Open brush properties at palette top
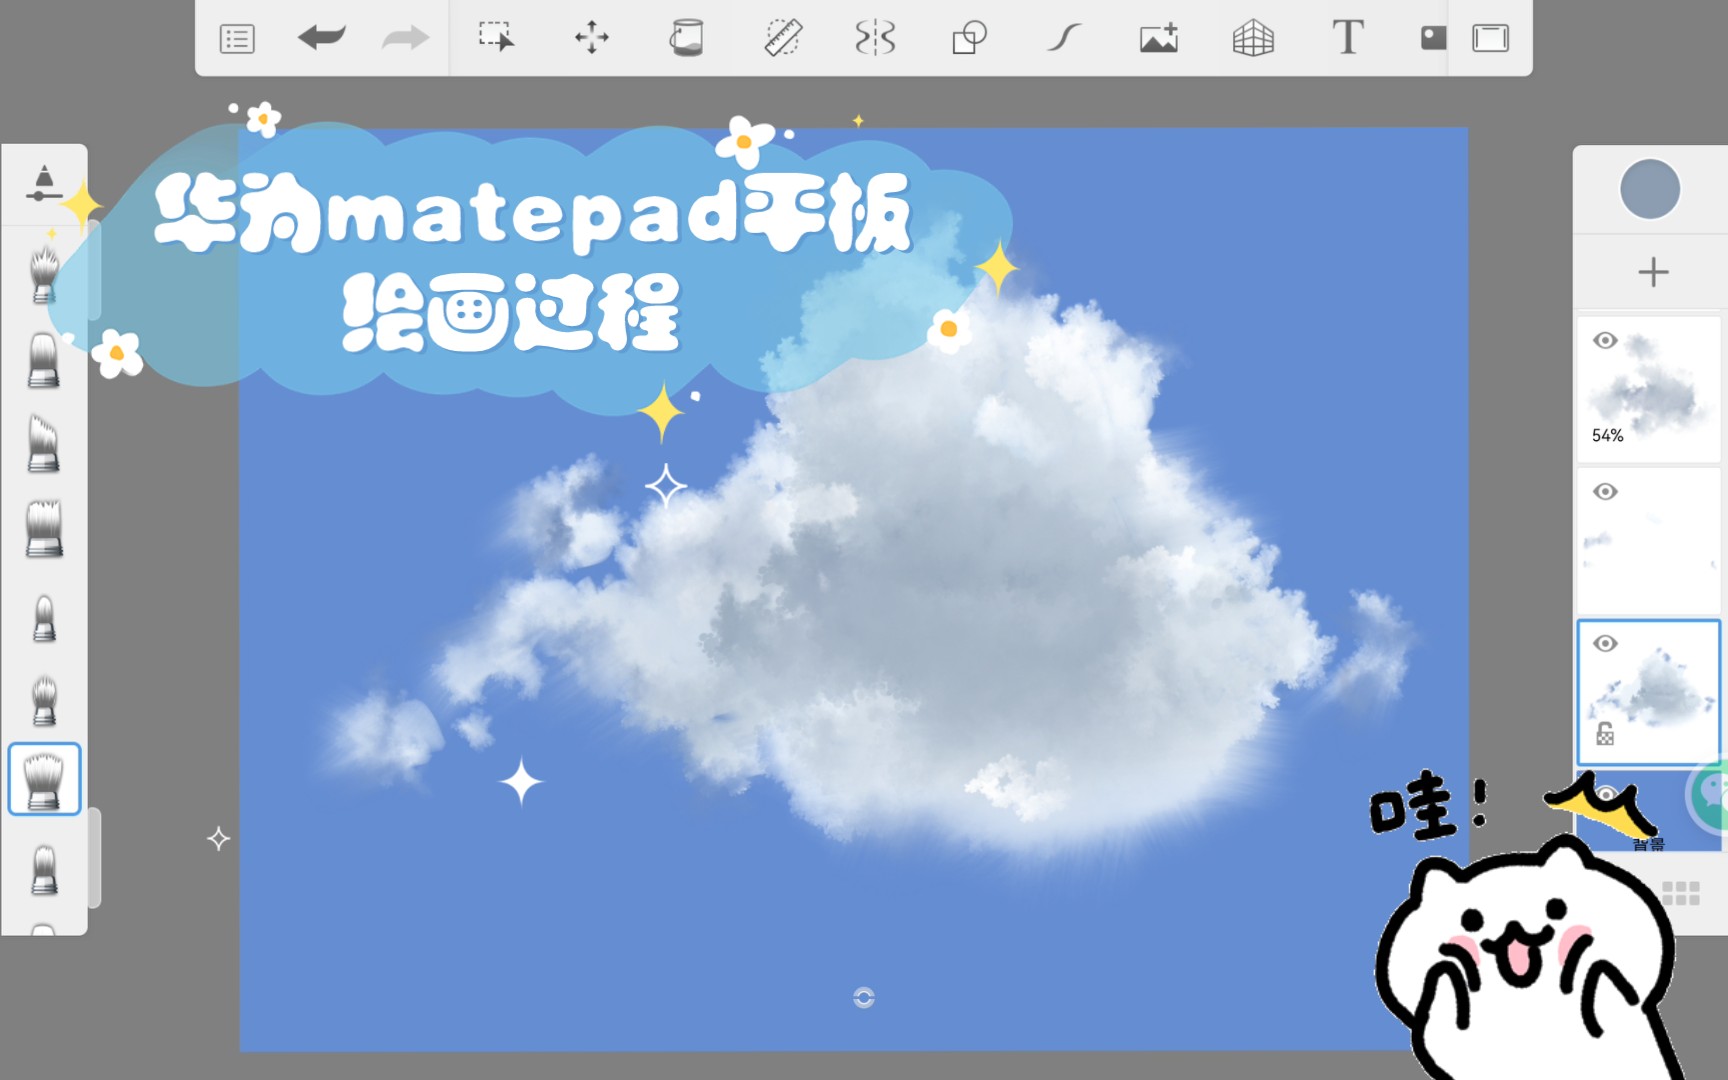 click(44, 183)
